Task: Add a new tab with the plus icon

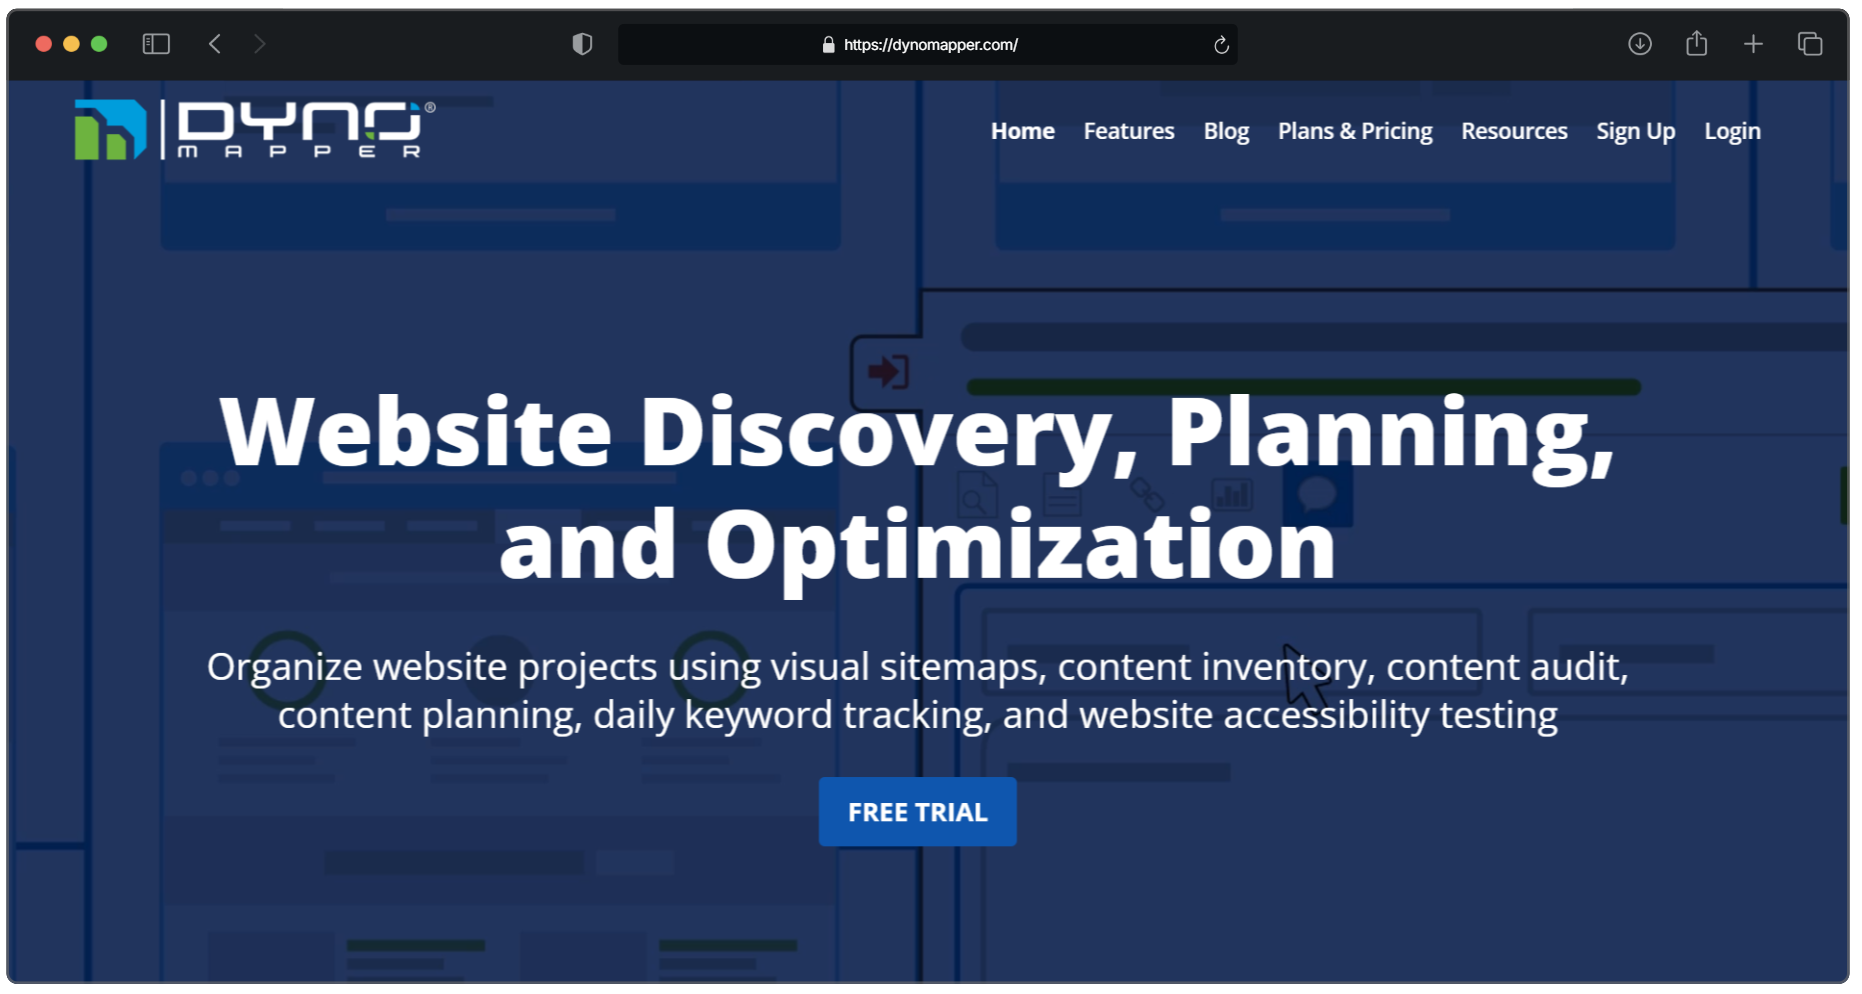Action: pyautogui.click(x=1753, y=44)
